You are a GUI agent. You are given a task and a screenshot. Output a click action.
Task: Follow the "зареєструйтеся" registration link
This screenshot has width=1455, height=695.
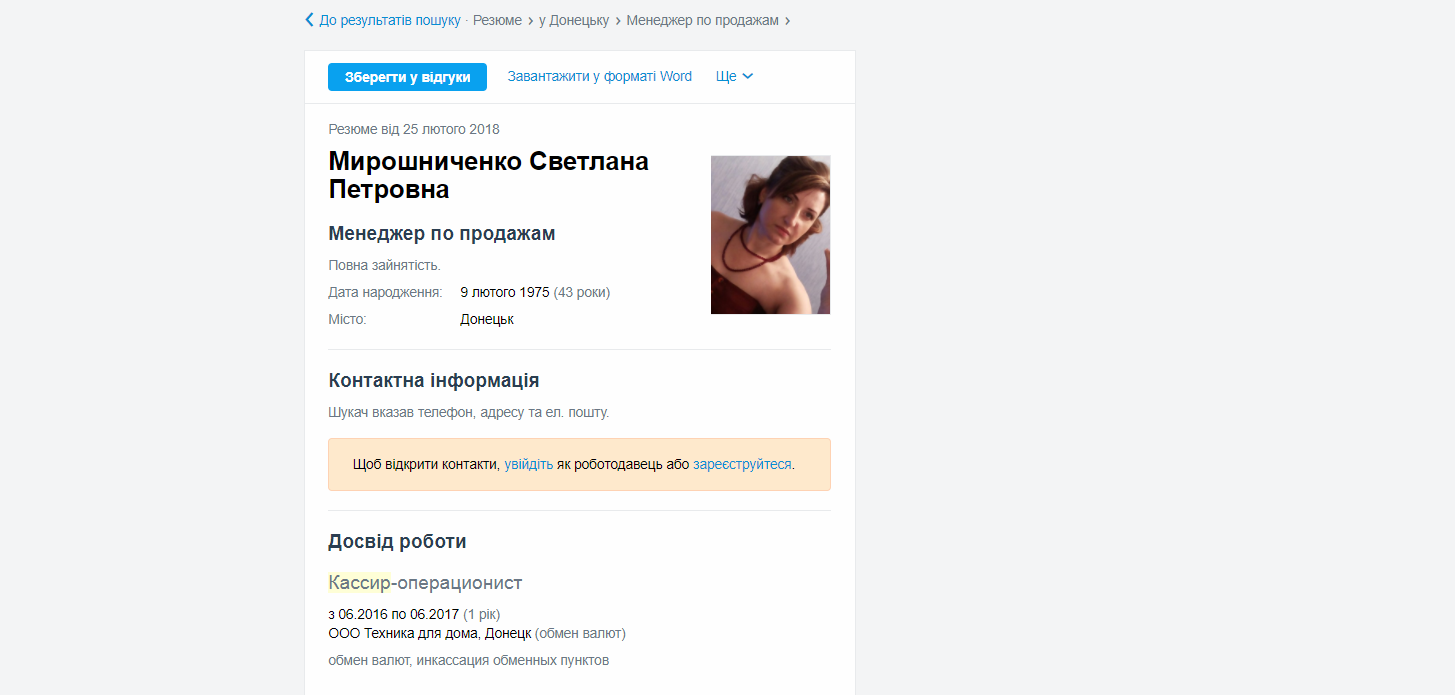tap(742, 464)
